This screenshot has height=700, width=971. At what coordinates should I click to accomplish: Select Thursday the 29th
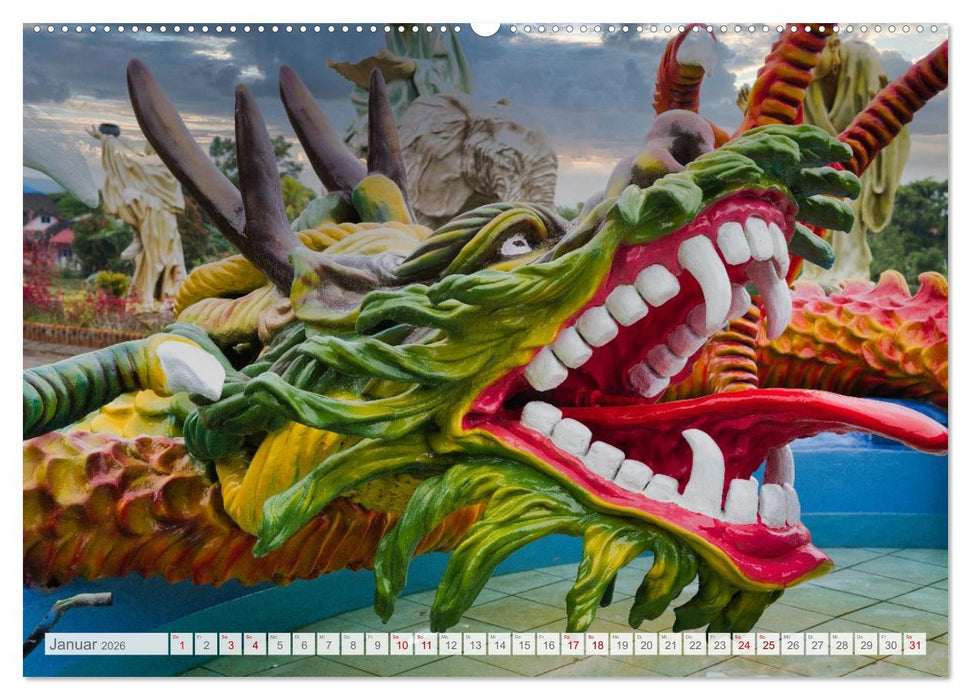867,645
